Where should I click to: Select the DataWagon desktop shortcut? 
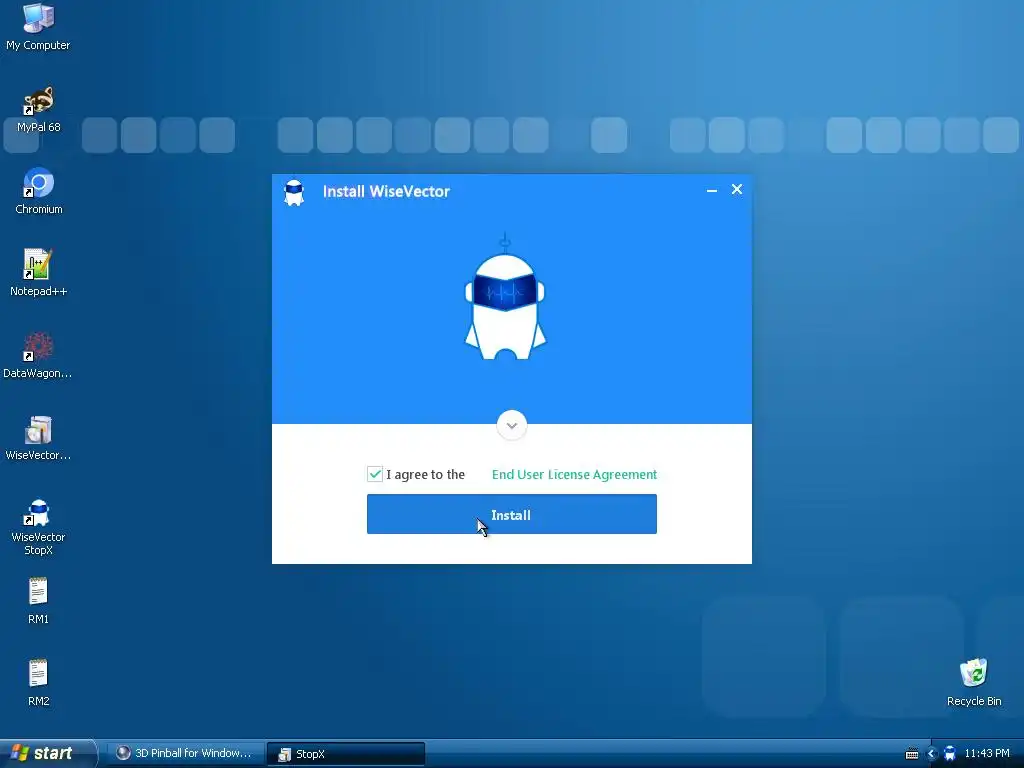37,355
